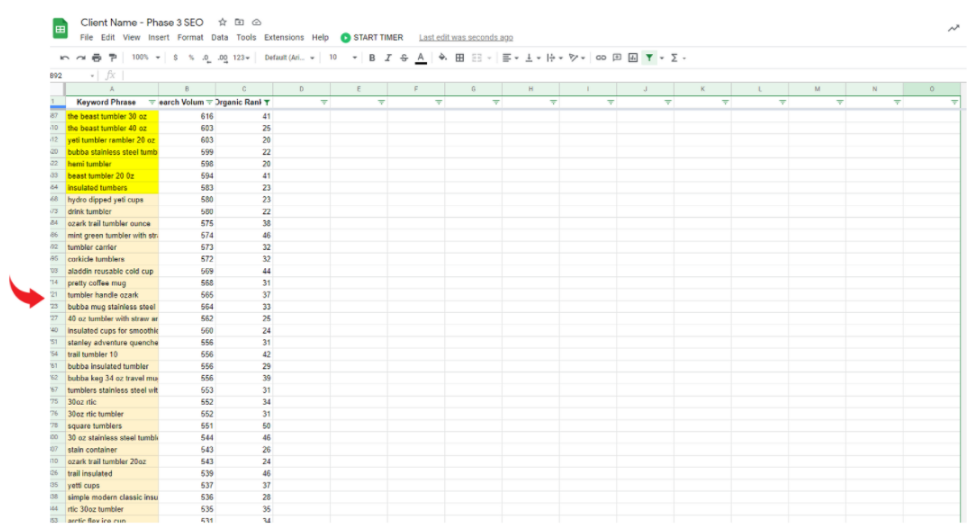The image size is (969, 527).
Task: Star the Client Name document
Action: click(x=222, y=22)
